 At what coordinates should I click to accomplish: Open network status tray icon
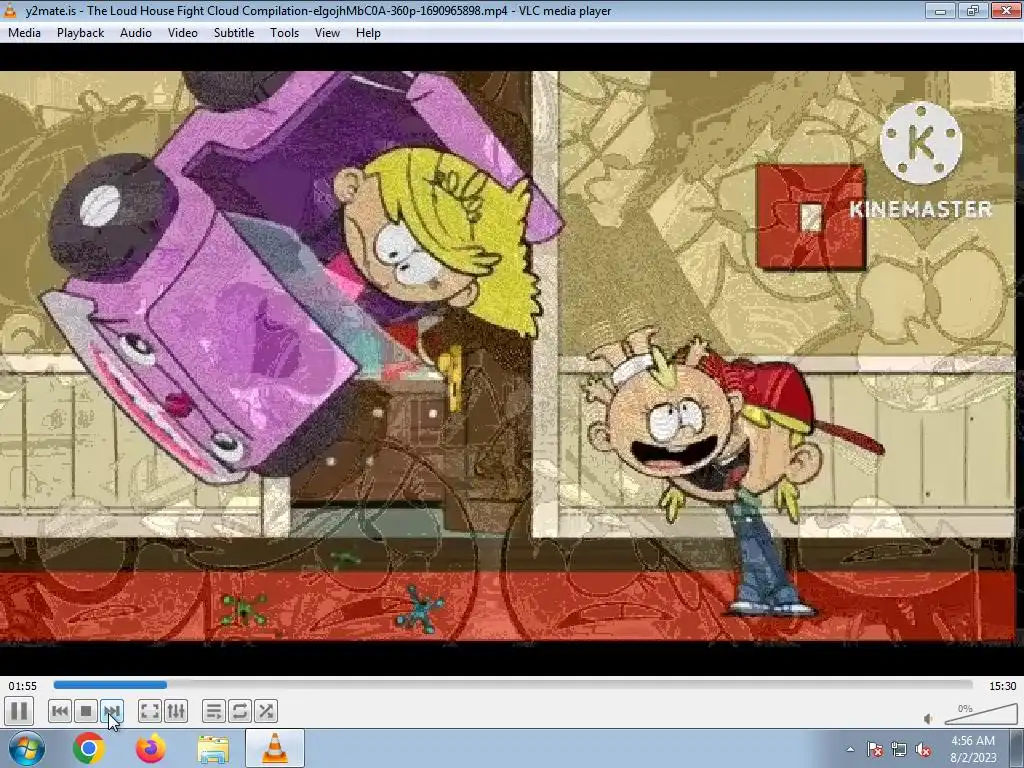pyautogui.click(x=899, y=750)
